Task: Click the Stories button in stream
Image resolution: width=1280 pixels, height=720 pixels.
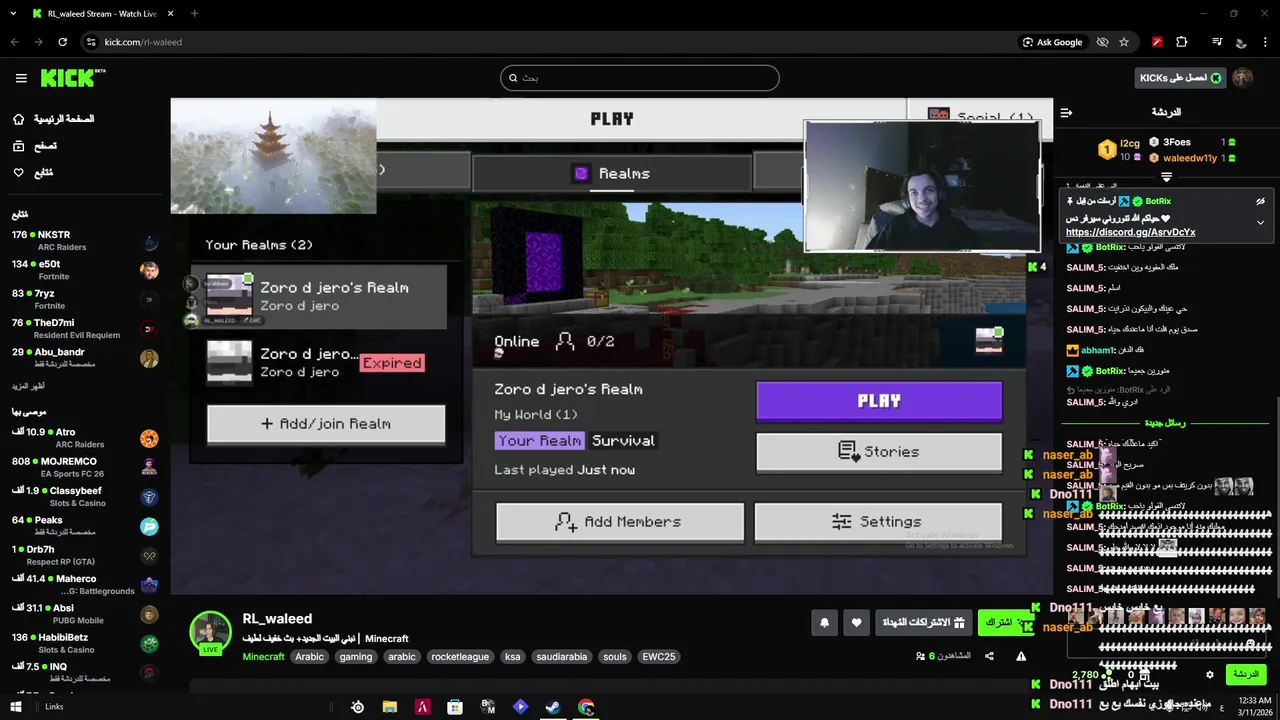Action: (879, 452)
